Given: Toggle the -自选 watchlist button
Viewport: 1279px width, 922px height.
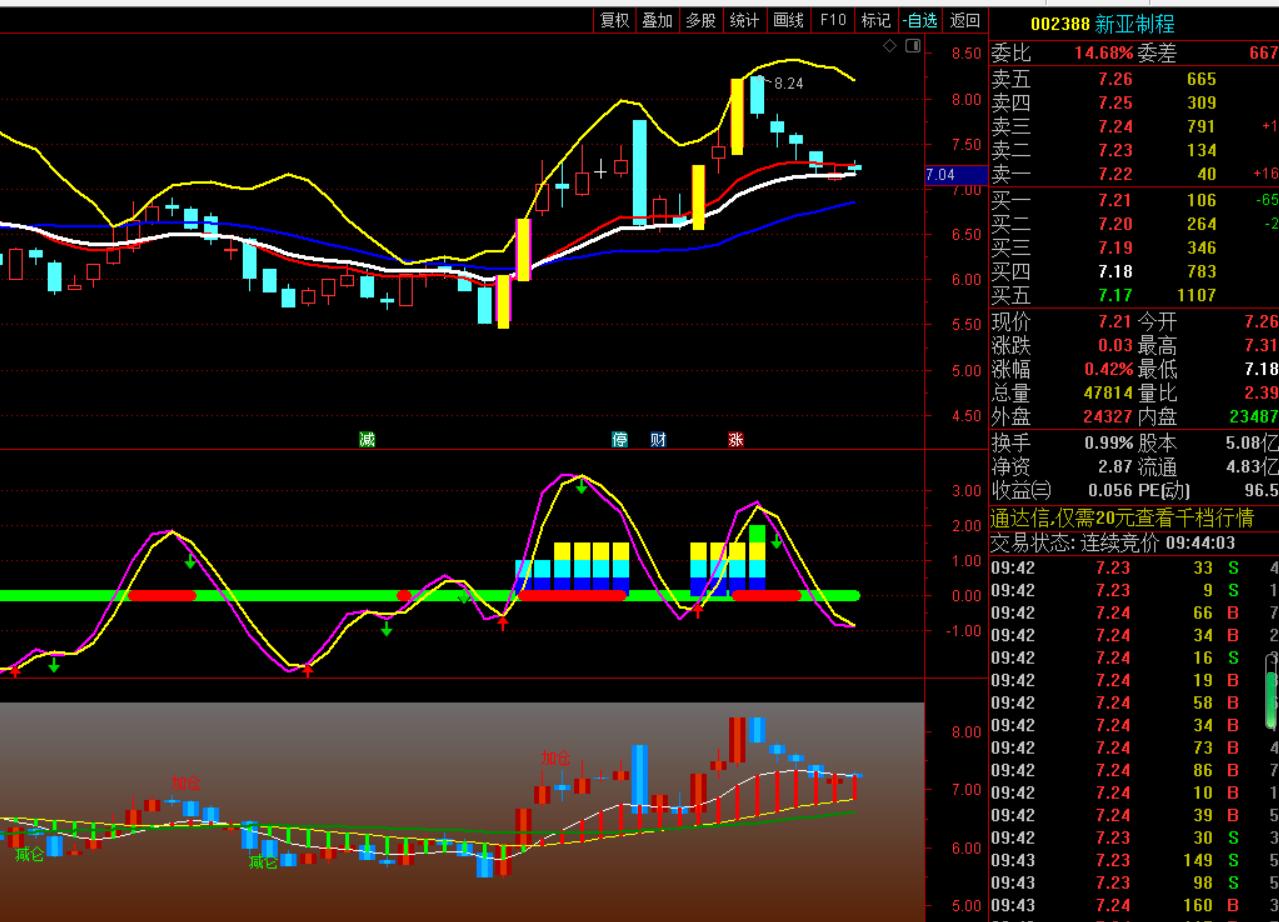Looking at the screenshot, I should click(x=920, y=20).
